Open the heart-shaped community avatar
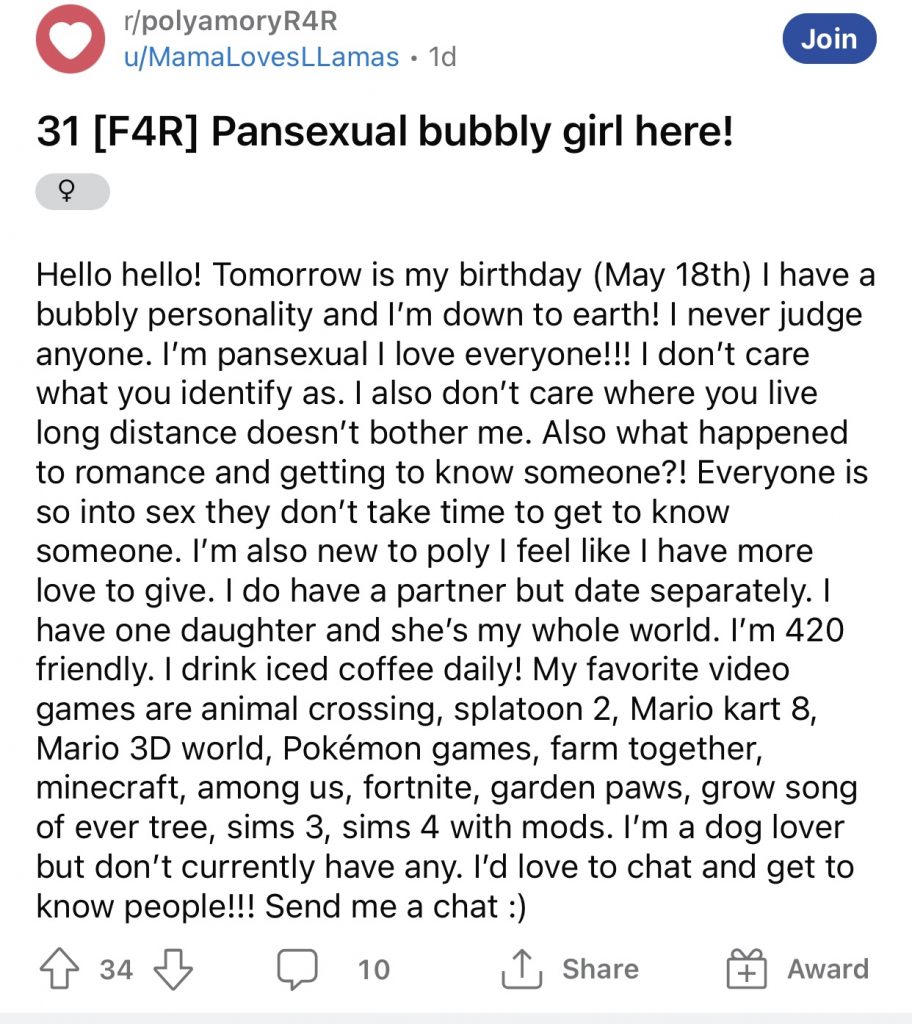The height and width of the screenshot is (1024, 912). coord(71,39)
